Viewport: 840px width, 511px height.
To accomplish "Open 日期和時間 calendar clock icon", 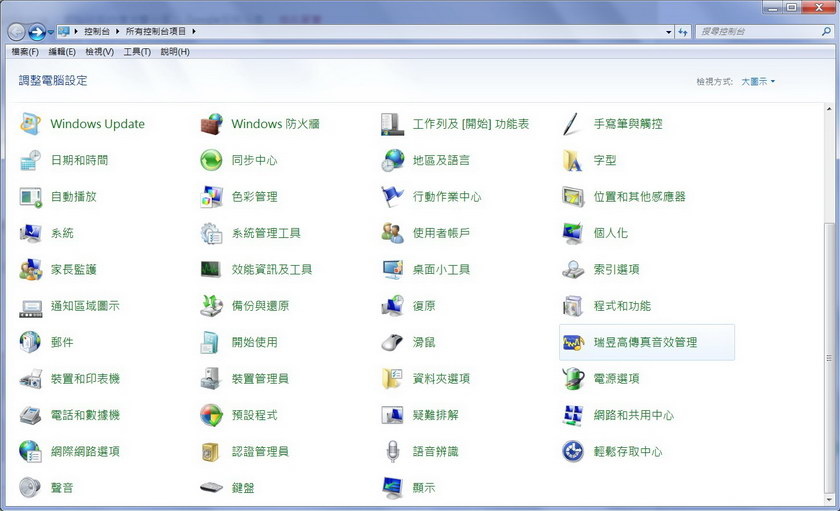I will (x=30, y=160).
